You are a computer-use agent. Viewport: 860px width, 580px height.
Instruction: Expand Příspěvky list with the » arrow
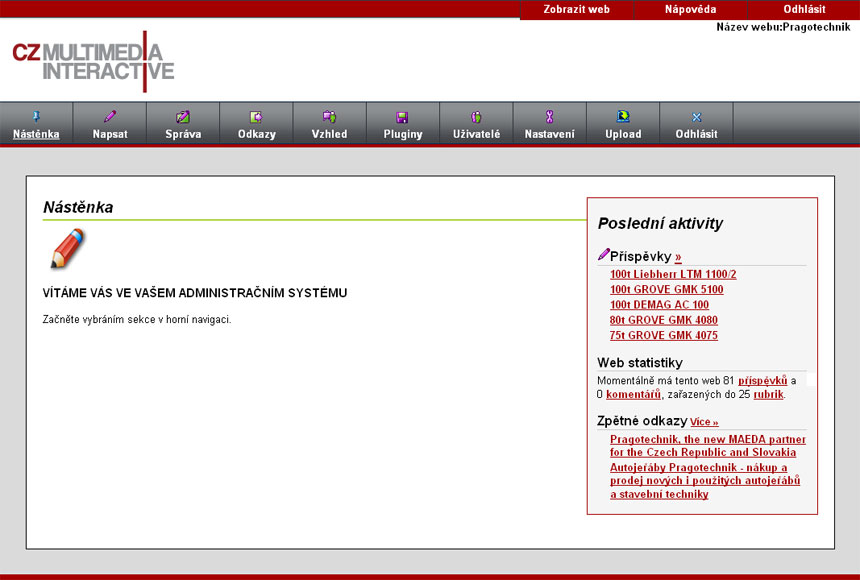[x=678, y=257]
